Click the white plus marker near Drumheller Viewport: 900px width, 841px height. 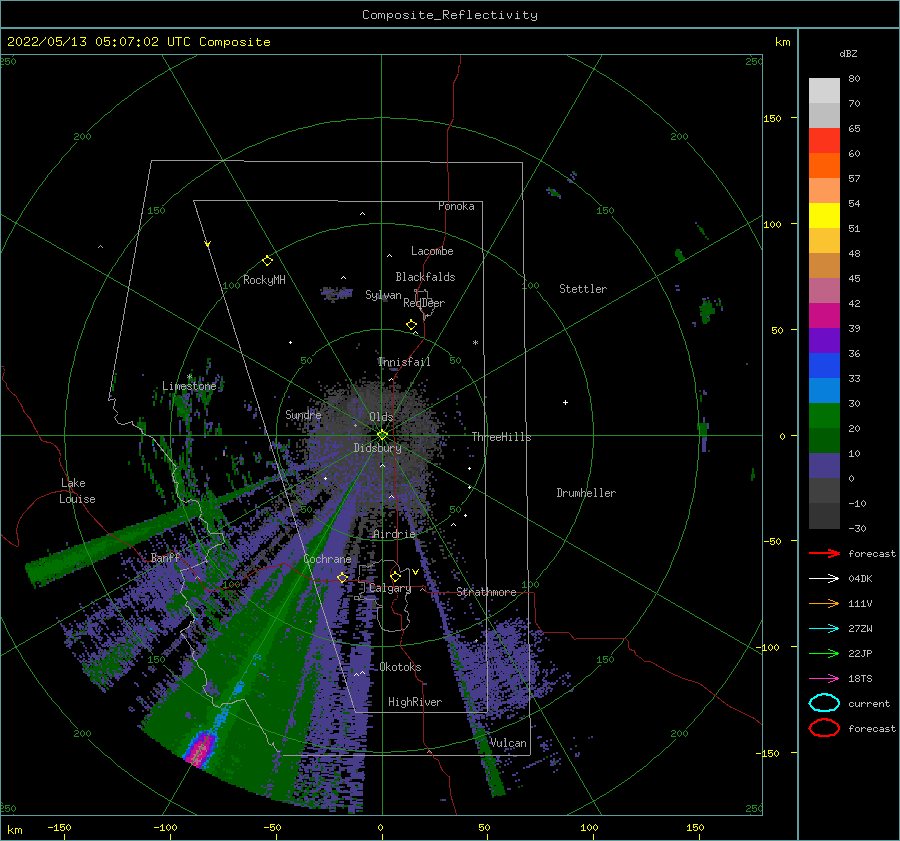(x=565, y=402)
